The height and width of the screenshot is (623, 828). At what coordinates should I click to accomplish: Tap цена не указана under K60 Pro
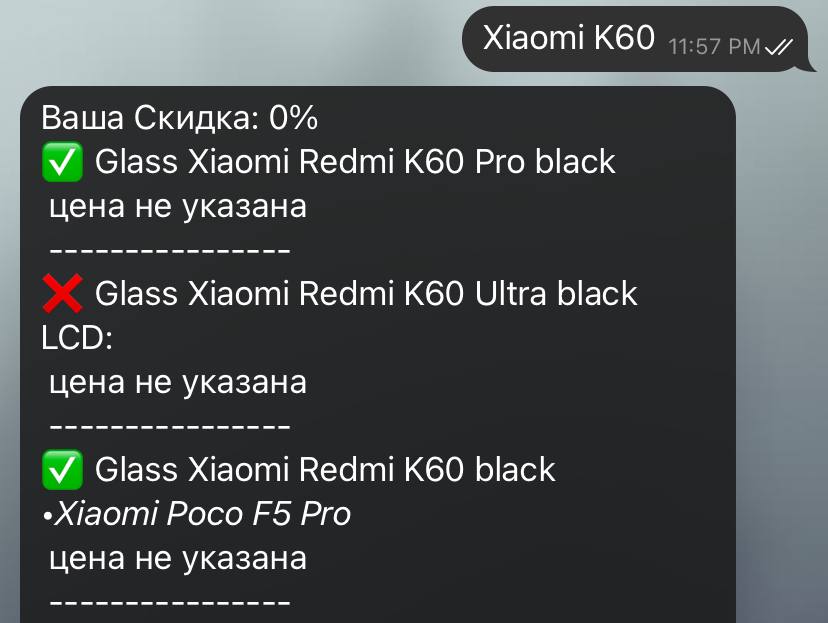(178, 206)
